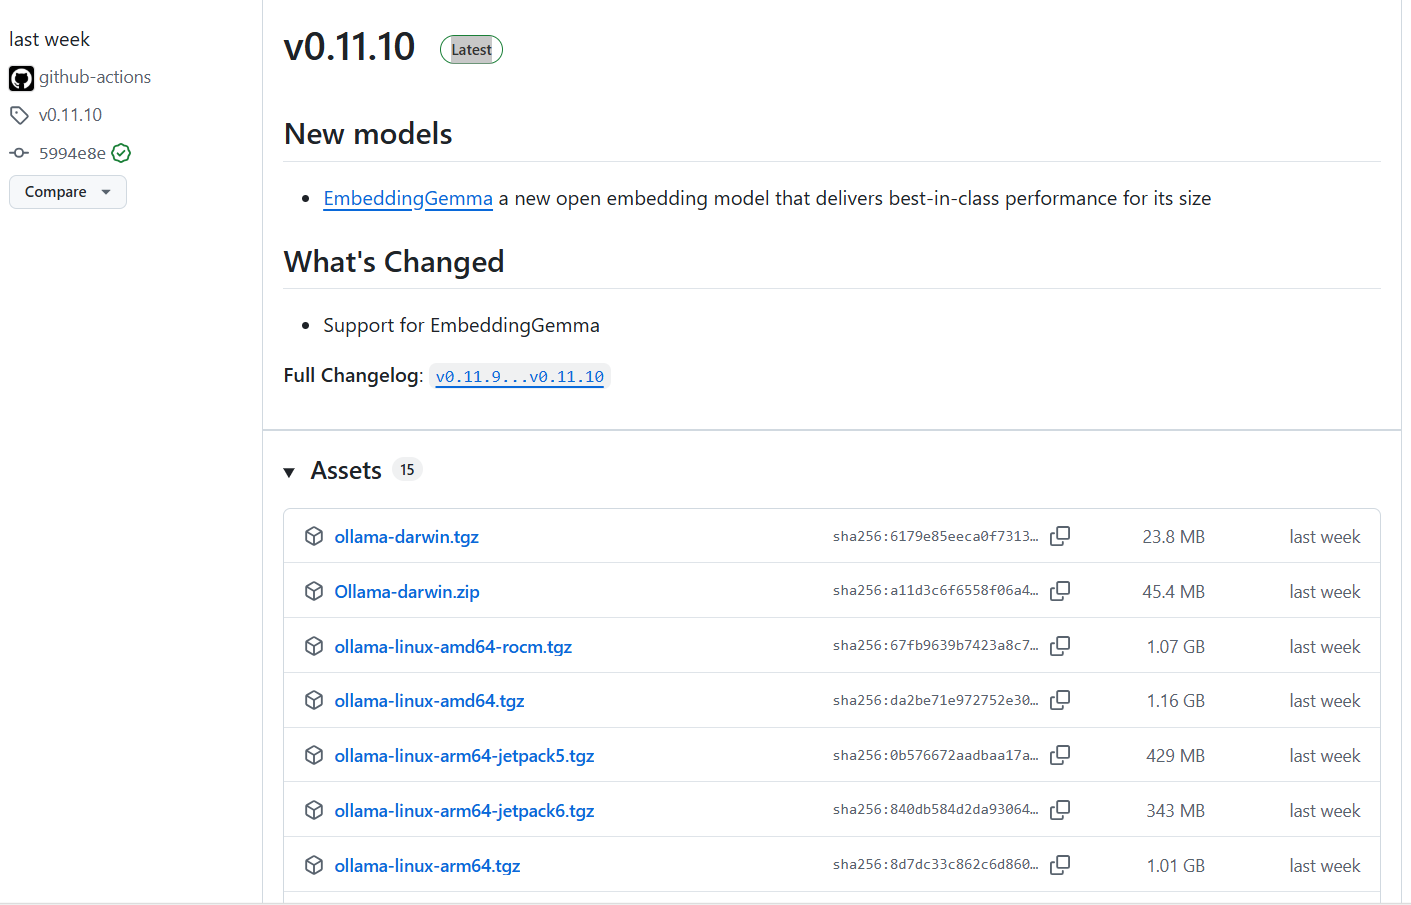Image resolution: width=1411 pixels, height=905 pixels.
Task: Click 'last week' date of ollama-linux-arm64.tgz
Action: (1324, 866)
